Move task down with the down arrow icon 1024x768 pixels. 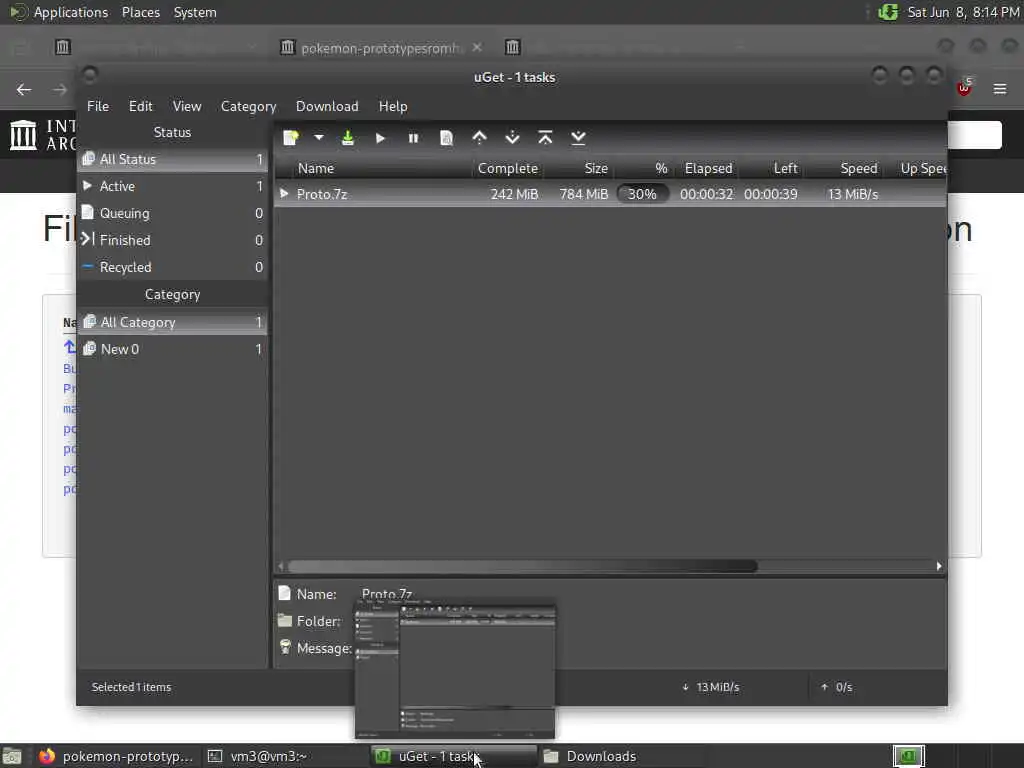[513, 138]
